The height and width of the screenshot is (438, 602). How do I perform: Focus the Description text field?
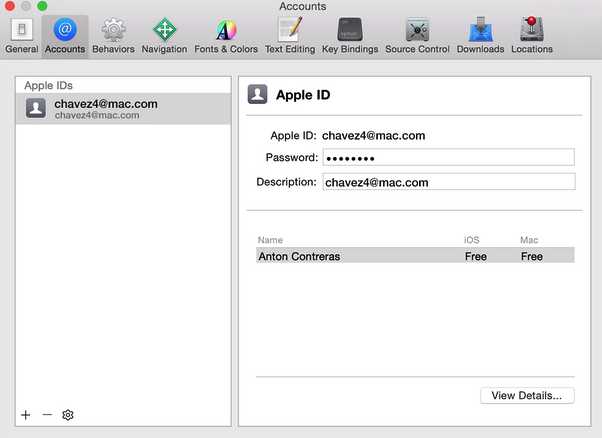[448, 182]
